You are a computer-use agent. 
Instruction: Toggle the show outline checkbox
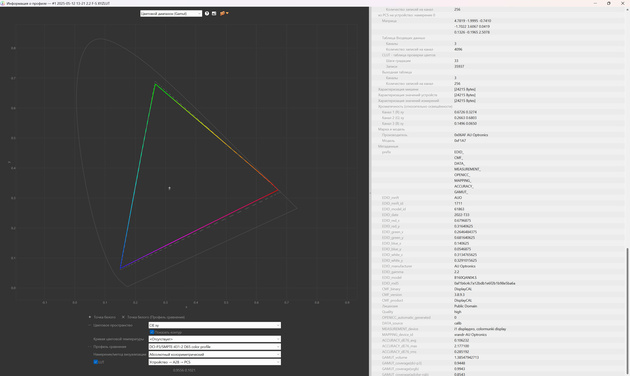[152, 332]
